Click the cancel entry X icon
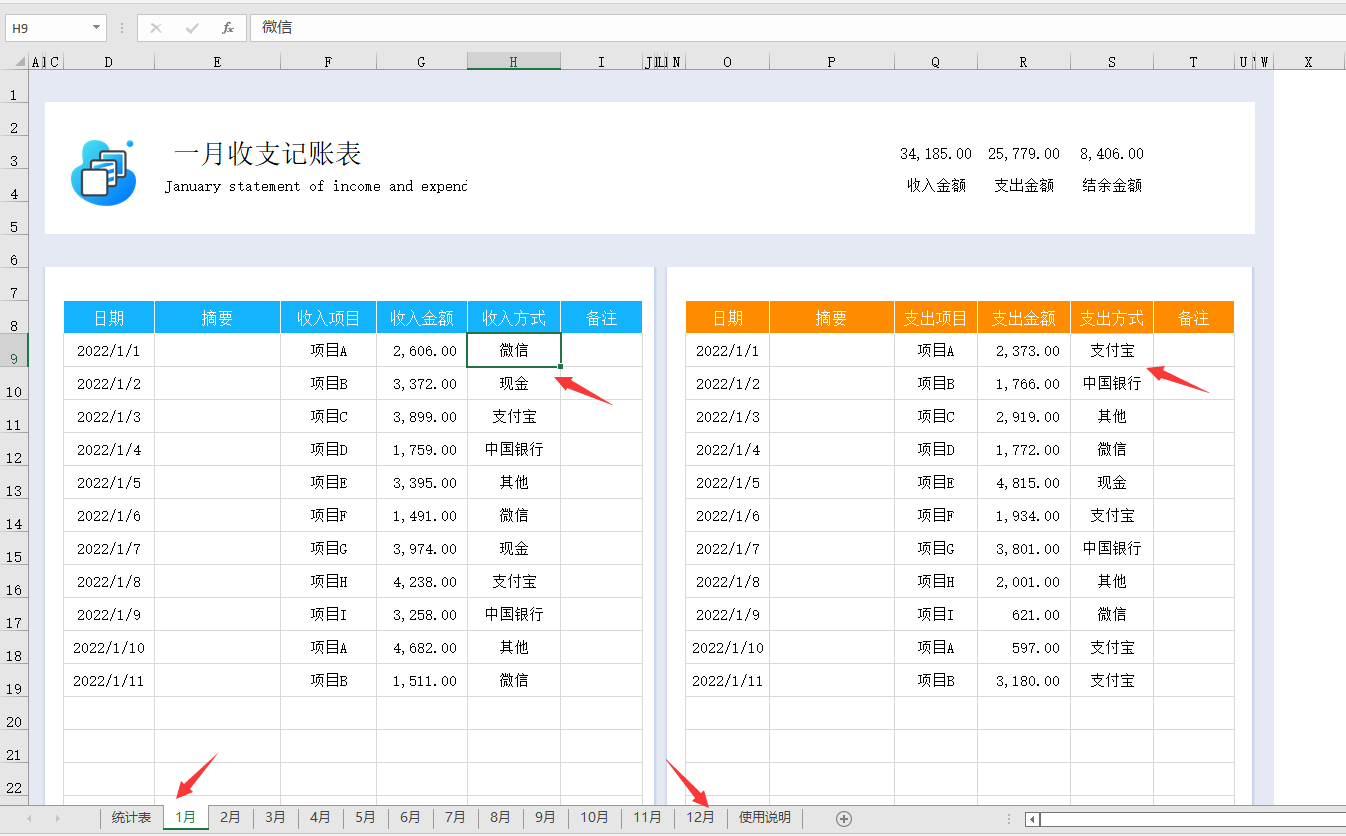Image resolution: width=1346 pixels, height=836 pixels. 156,28
